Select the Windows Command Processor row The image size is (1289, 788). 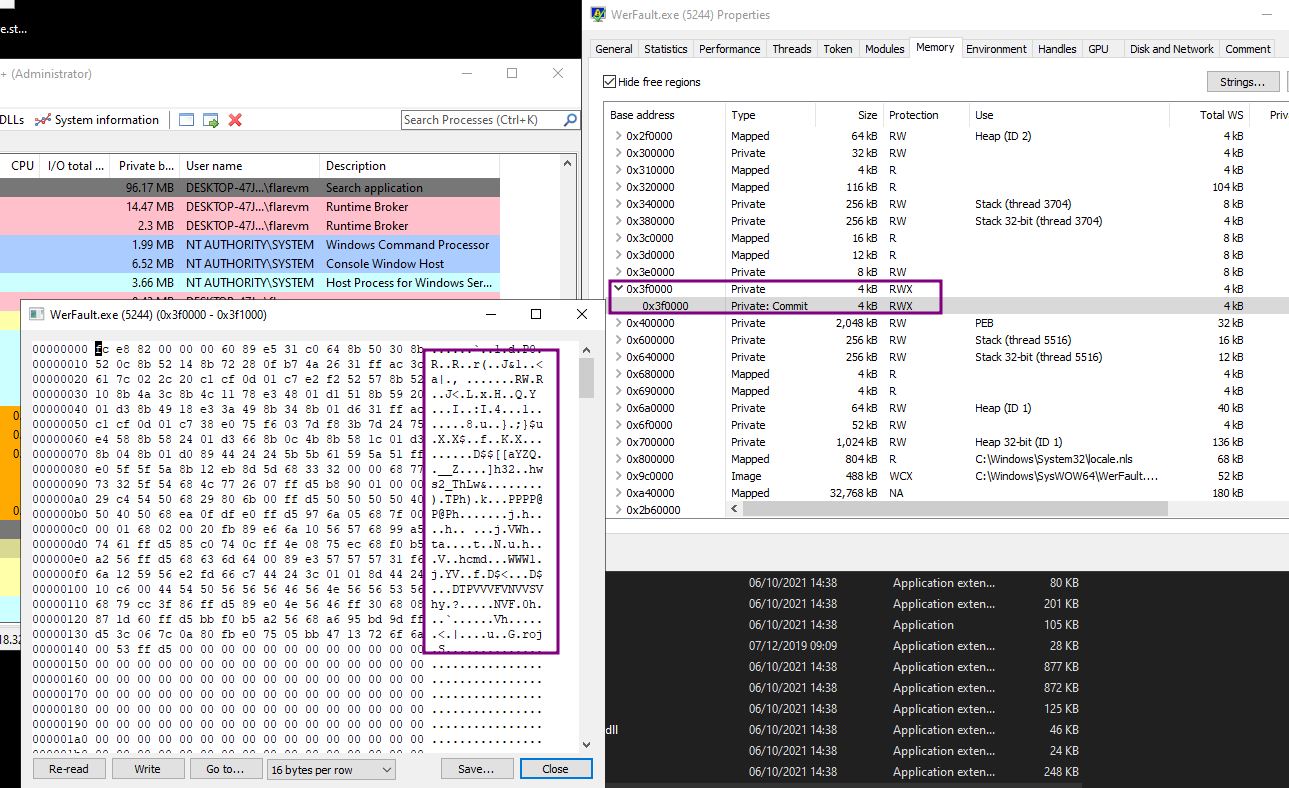[250, 245]
